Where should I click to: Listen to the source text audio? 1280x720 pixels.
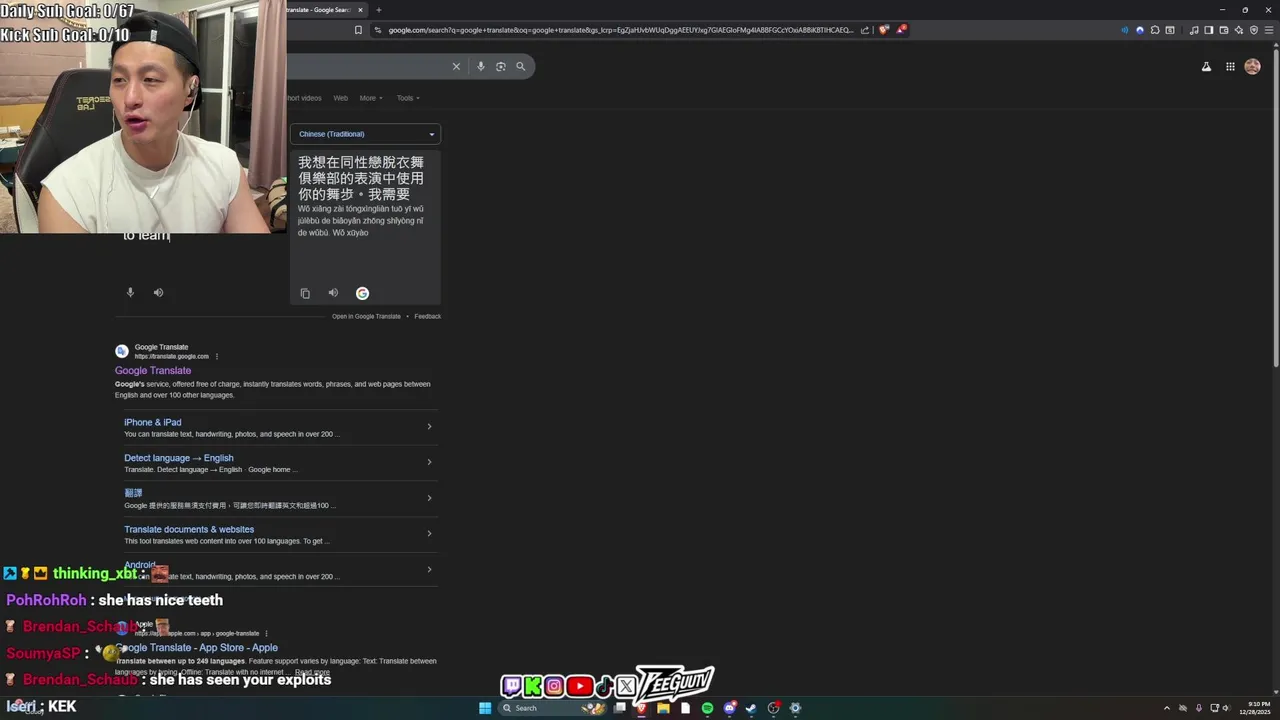158,292
